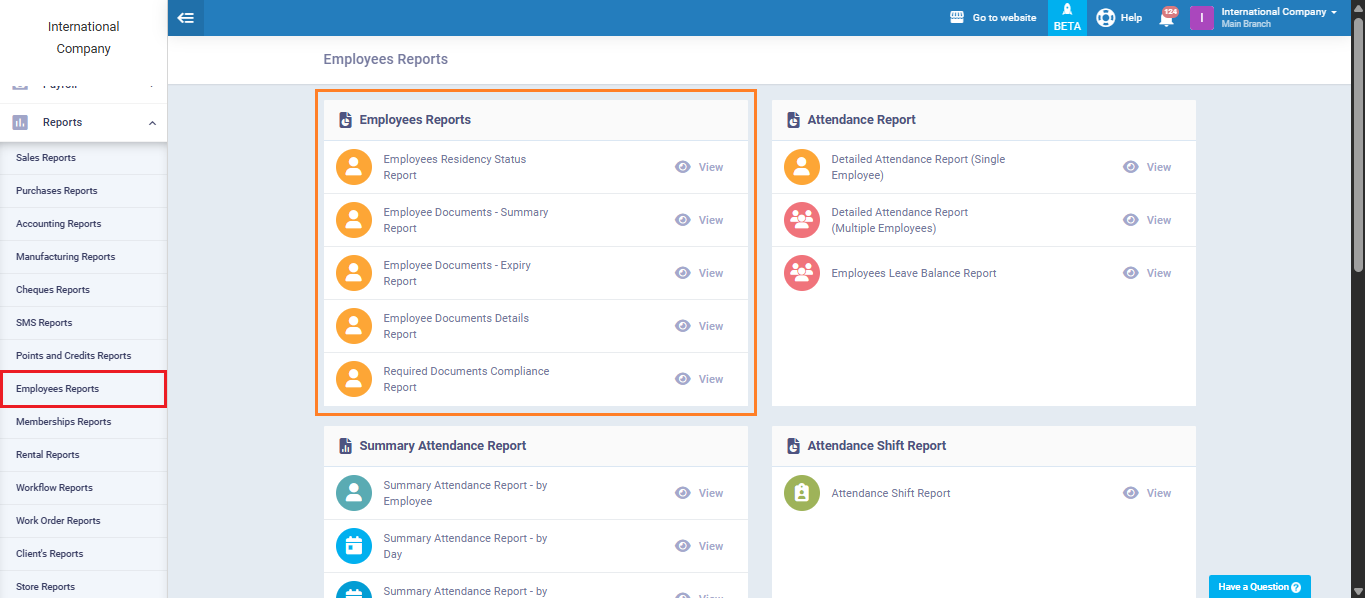Click the Have a Question button
Image resolution: width=1365 pixels, height=598 pixels.
[1259, 587]
